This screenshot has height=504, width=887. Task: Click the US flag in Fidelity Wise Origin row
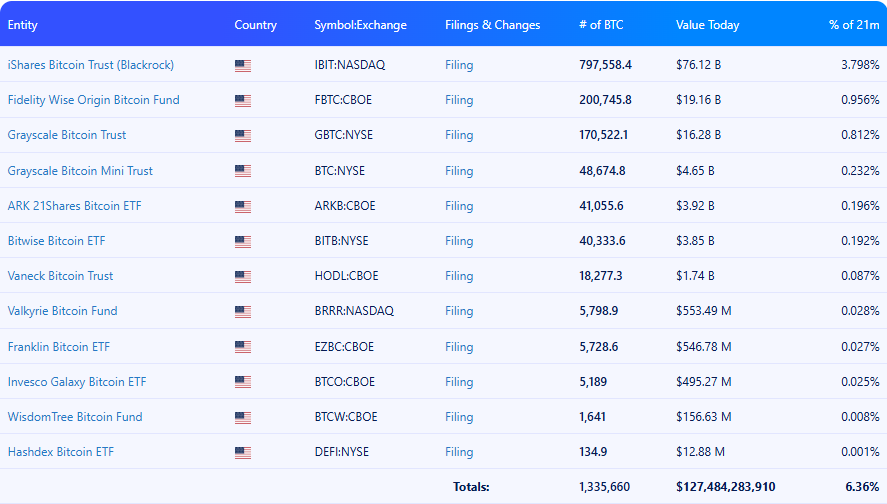tap(243, 101)
